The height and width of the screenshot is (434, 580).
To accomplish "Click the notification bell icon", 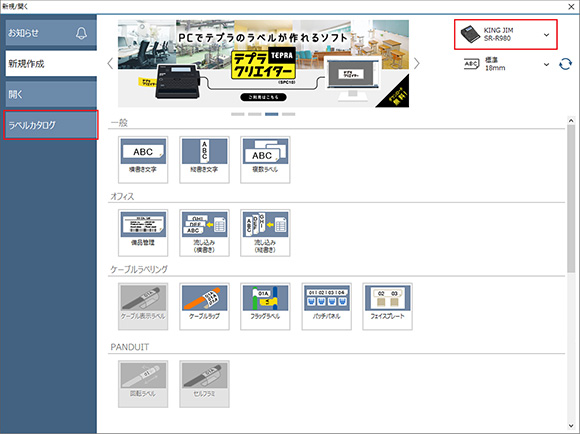I will coord(81,33).
